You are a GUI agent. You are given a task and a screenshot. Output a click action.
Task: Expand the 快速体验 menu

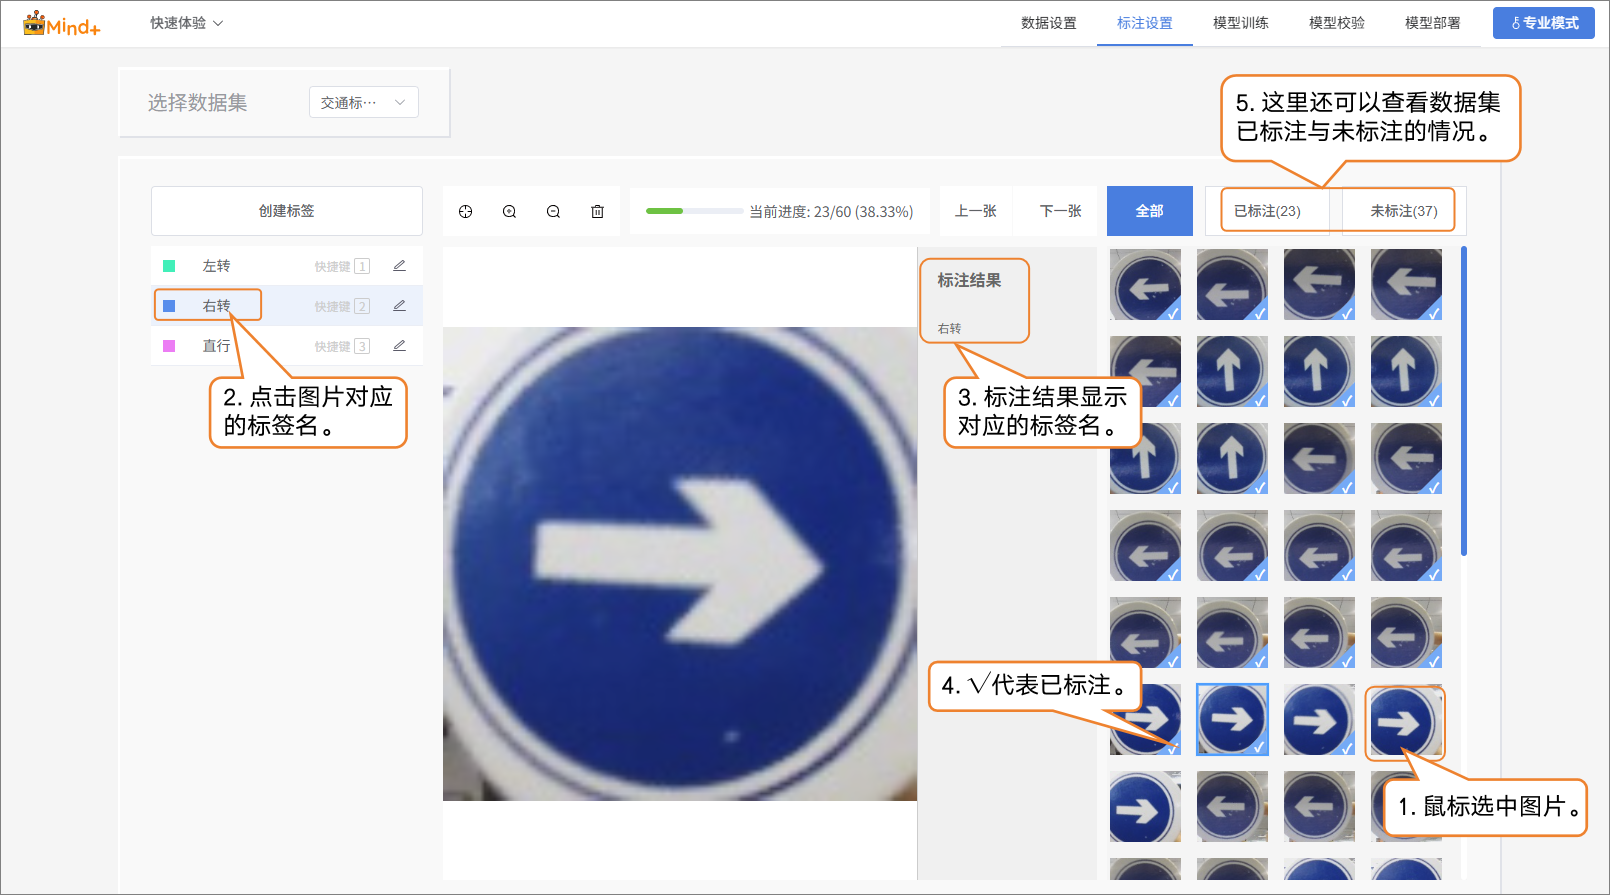coord(186,23)
